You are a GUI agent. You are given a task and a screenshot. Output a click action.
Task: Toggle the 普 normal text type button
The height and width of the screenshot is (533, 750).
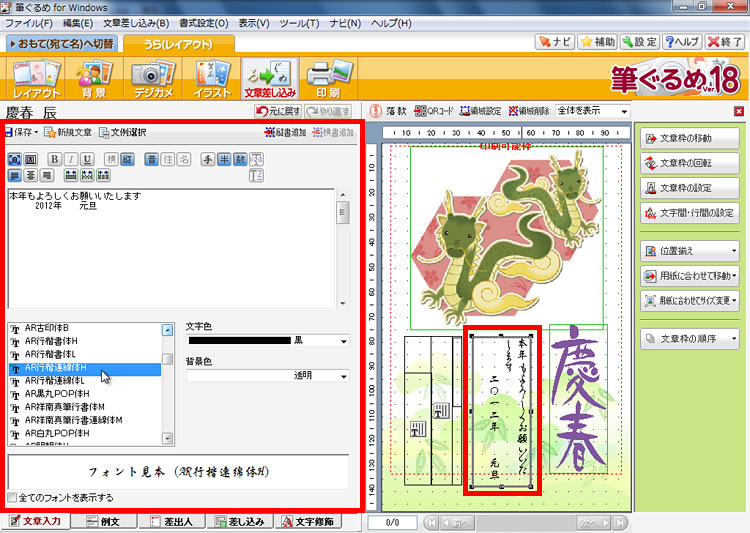pyautogui.click(x=152, y=159)
